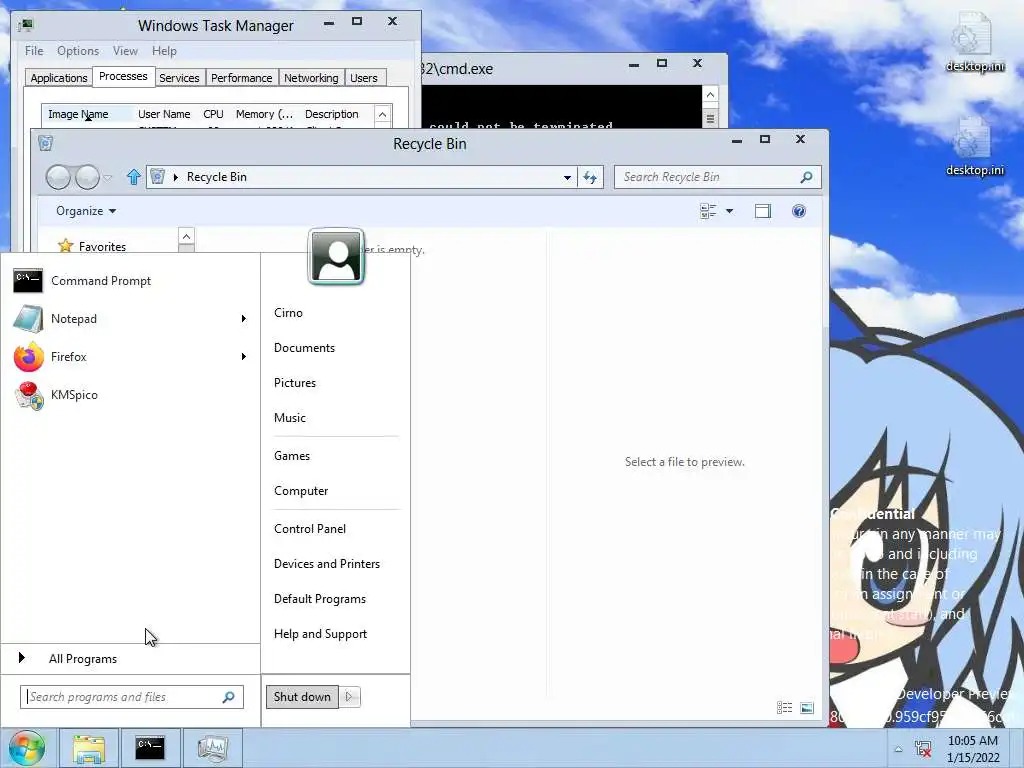
Task: Switch to Command Prompt taskbar icon
Action: (150, 748)
